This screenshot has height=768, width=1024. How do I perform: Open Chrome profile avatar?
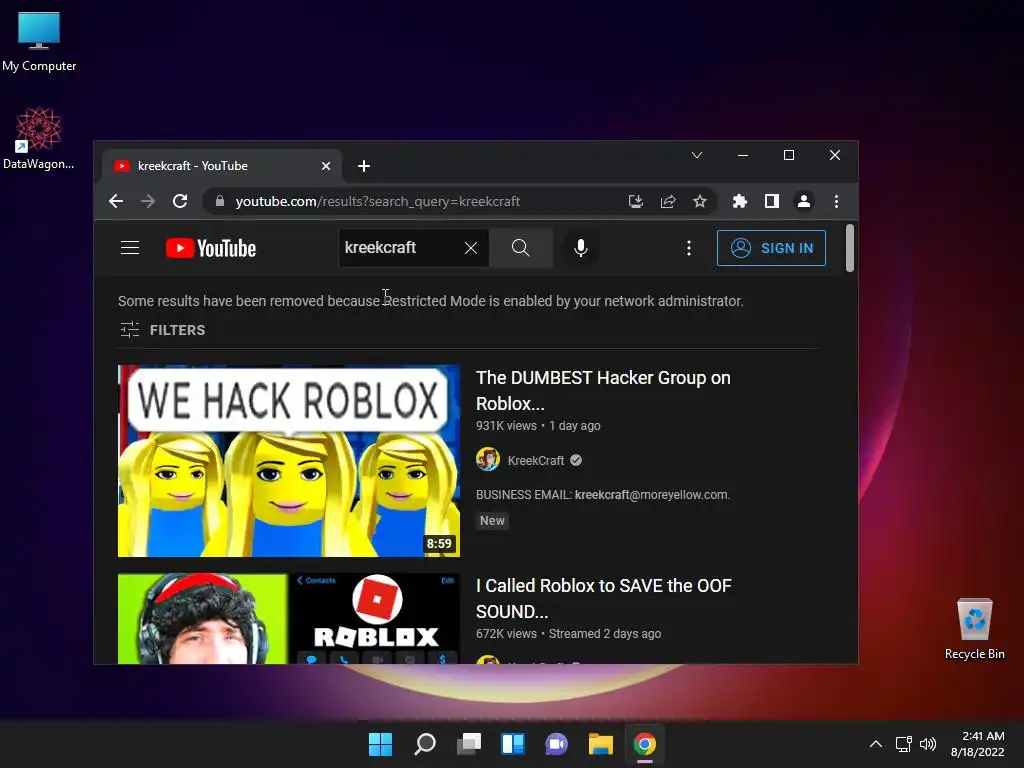(804, 201)
